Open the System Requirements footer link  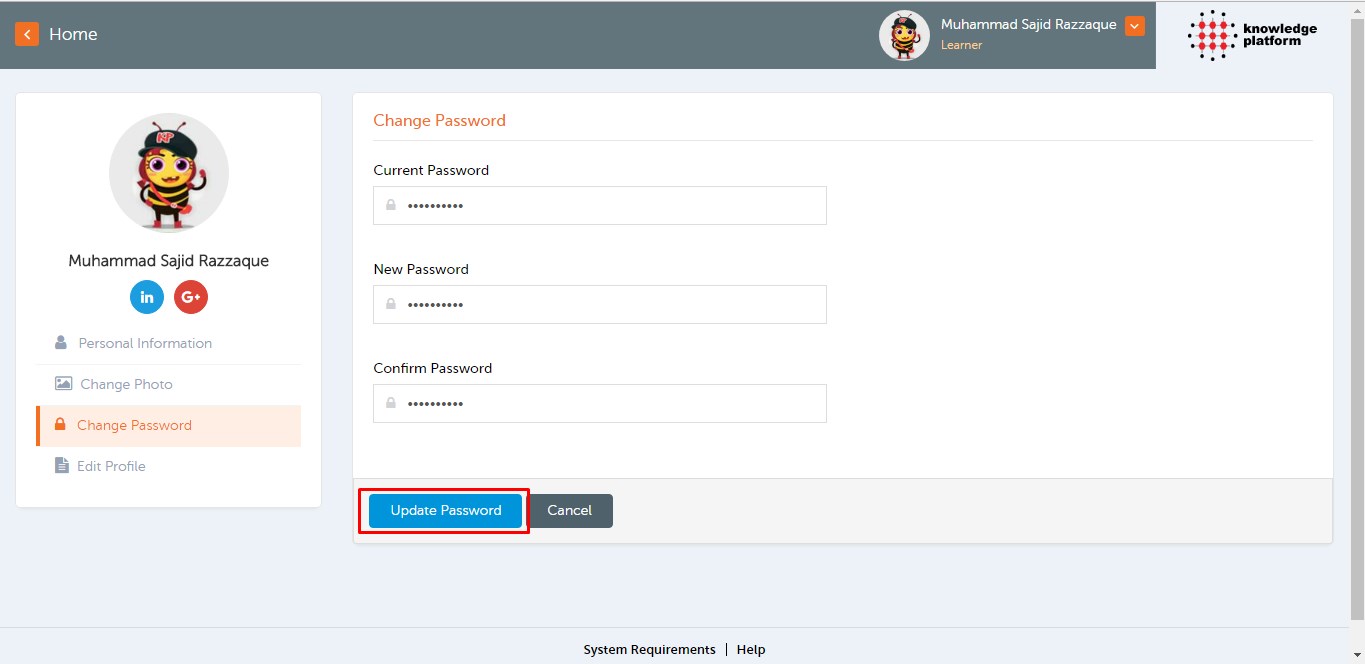pyautogui.click(x=649, y=649)
